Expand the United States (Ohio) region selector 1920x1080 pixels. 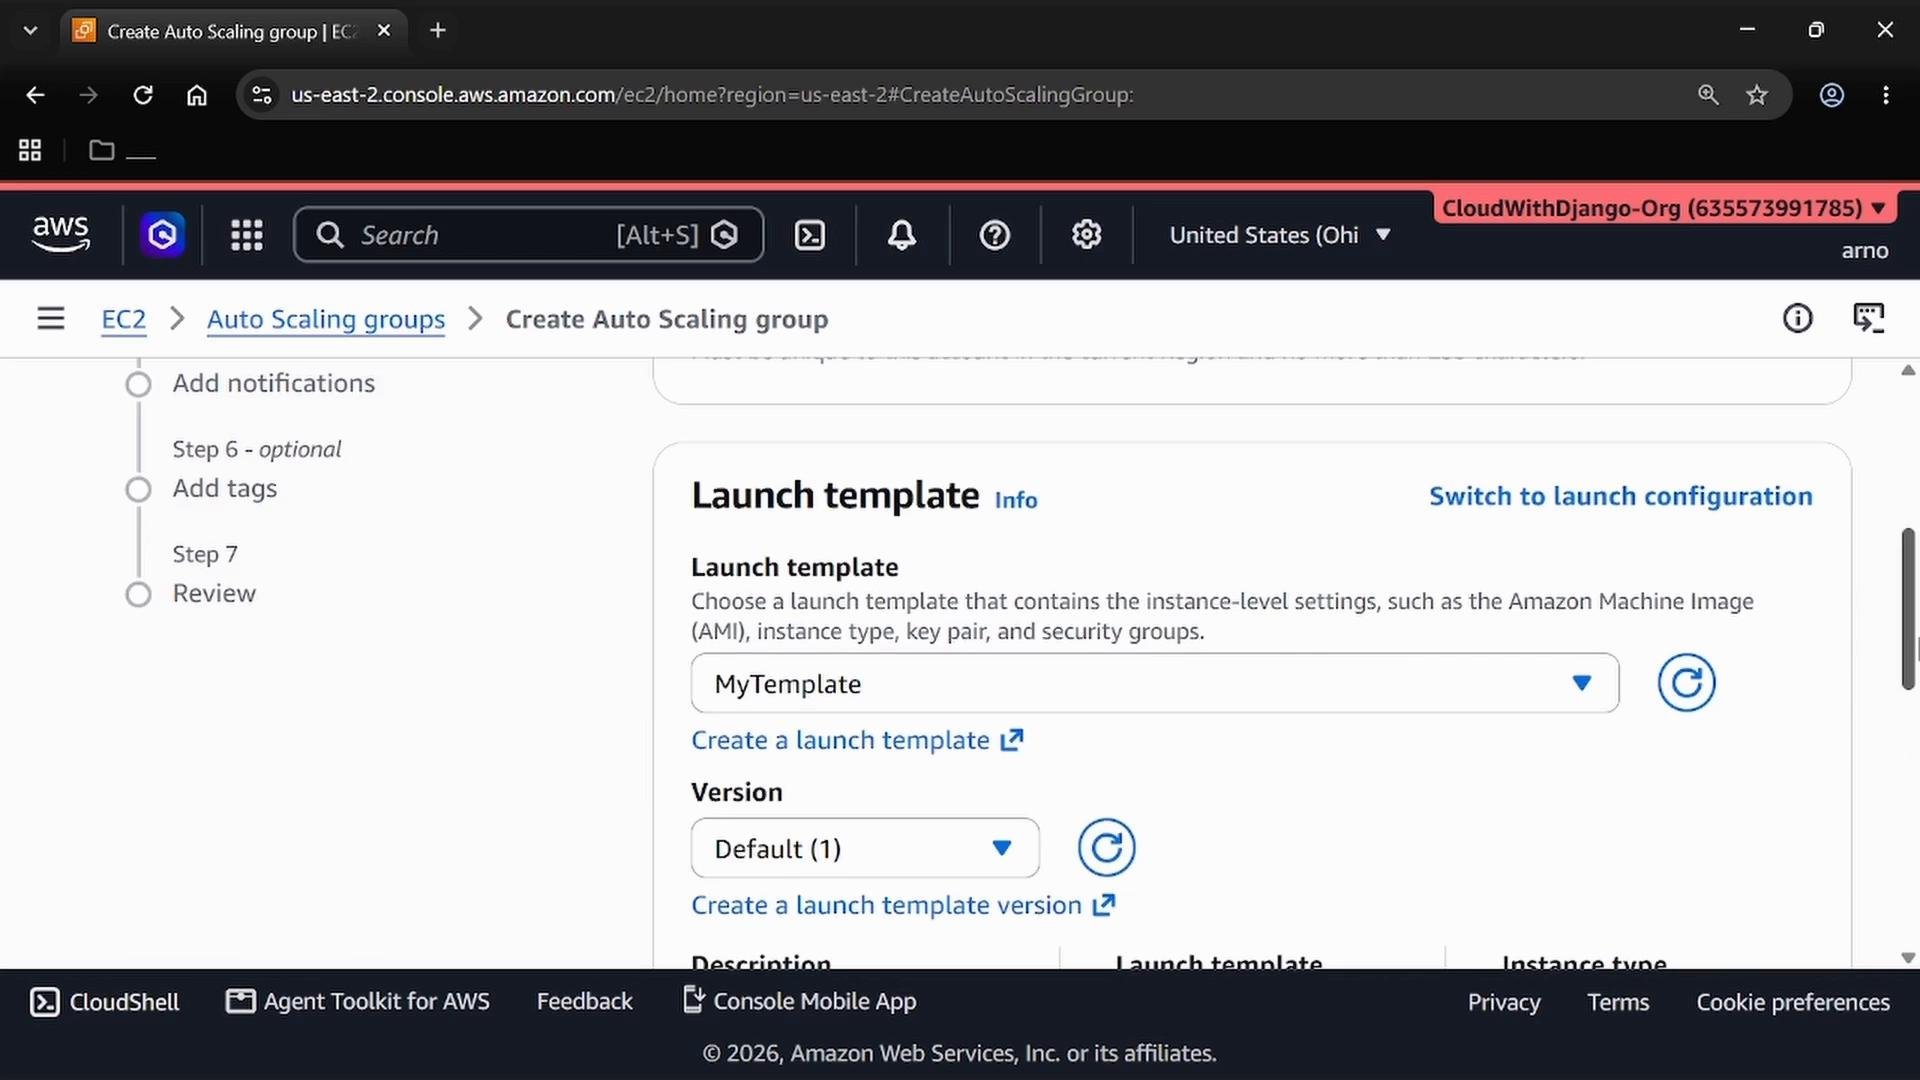[1280, 235]
